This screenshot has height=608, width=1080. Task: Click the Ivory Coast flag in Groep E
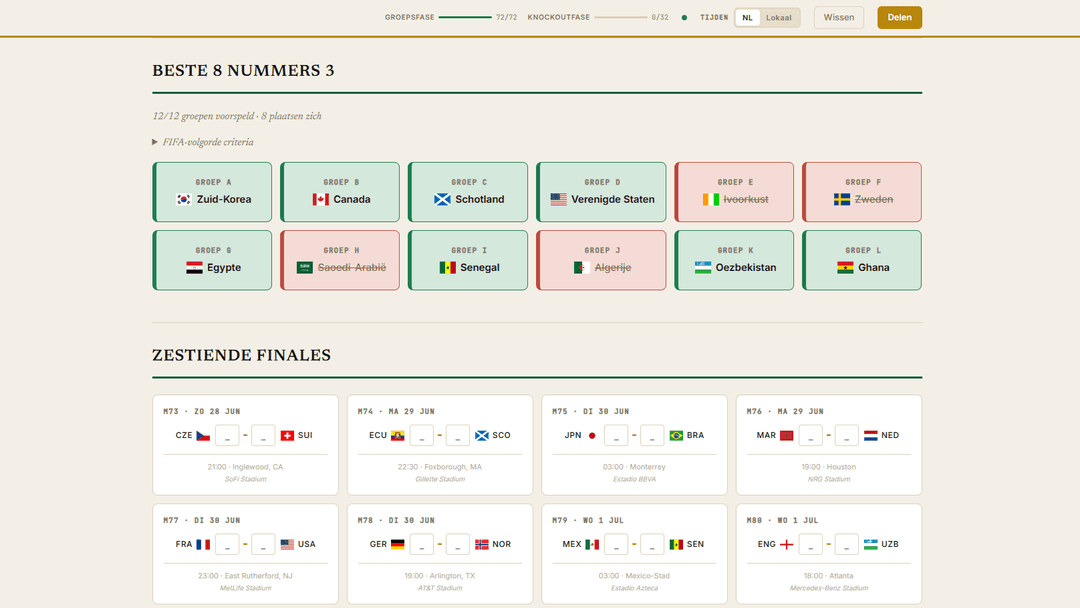(711, 200)
